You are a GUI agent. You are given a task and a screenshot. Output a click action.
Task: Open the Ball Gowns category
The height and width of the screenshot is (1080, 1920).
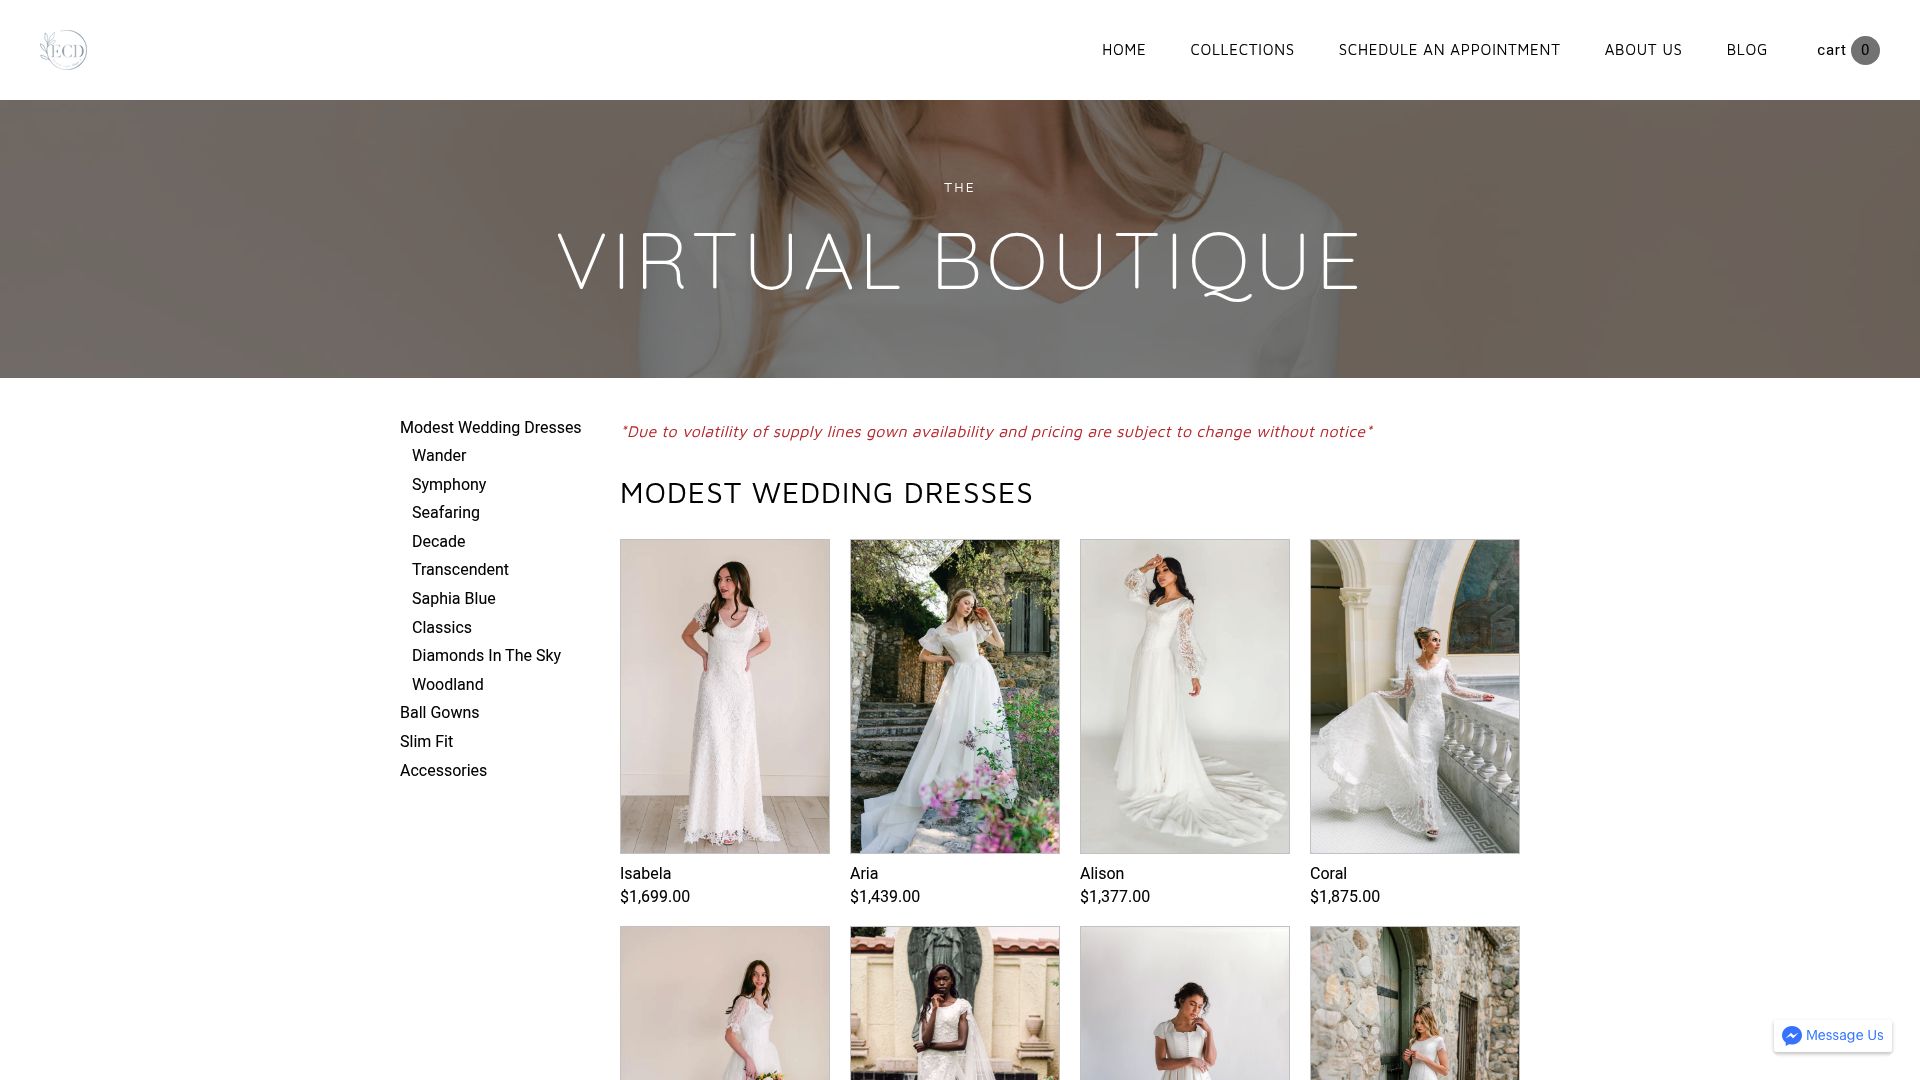[439, 712]
